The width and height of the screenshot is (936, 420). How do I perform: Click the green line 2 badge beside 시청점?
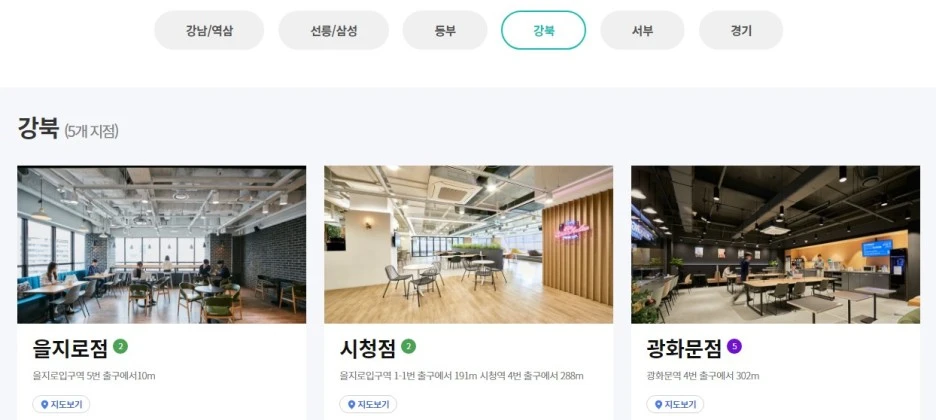[409, 347]
